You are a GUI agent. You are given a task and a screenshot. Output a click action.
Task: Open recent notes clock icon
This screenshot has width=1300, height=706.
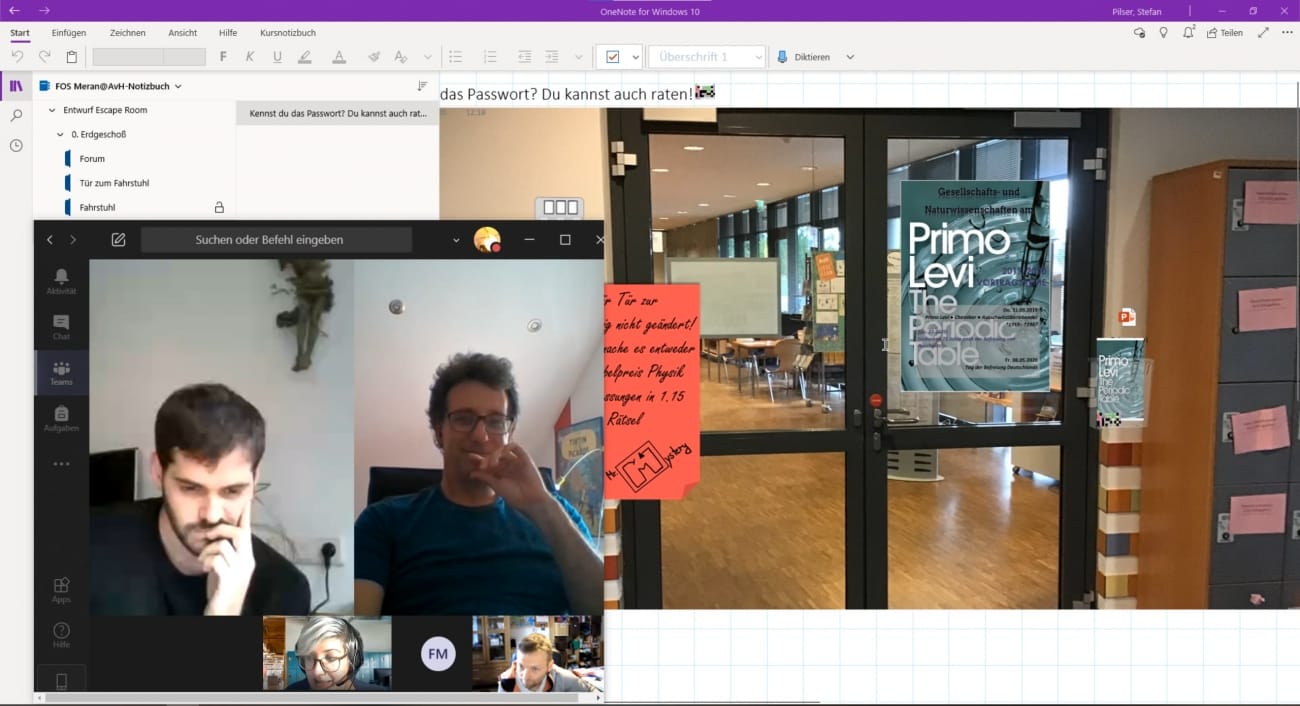tap(16, 146)
